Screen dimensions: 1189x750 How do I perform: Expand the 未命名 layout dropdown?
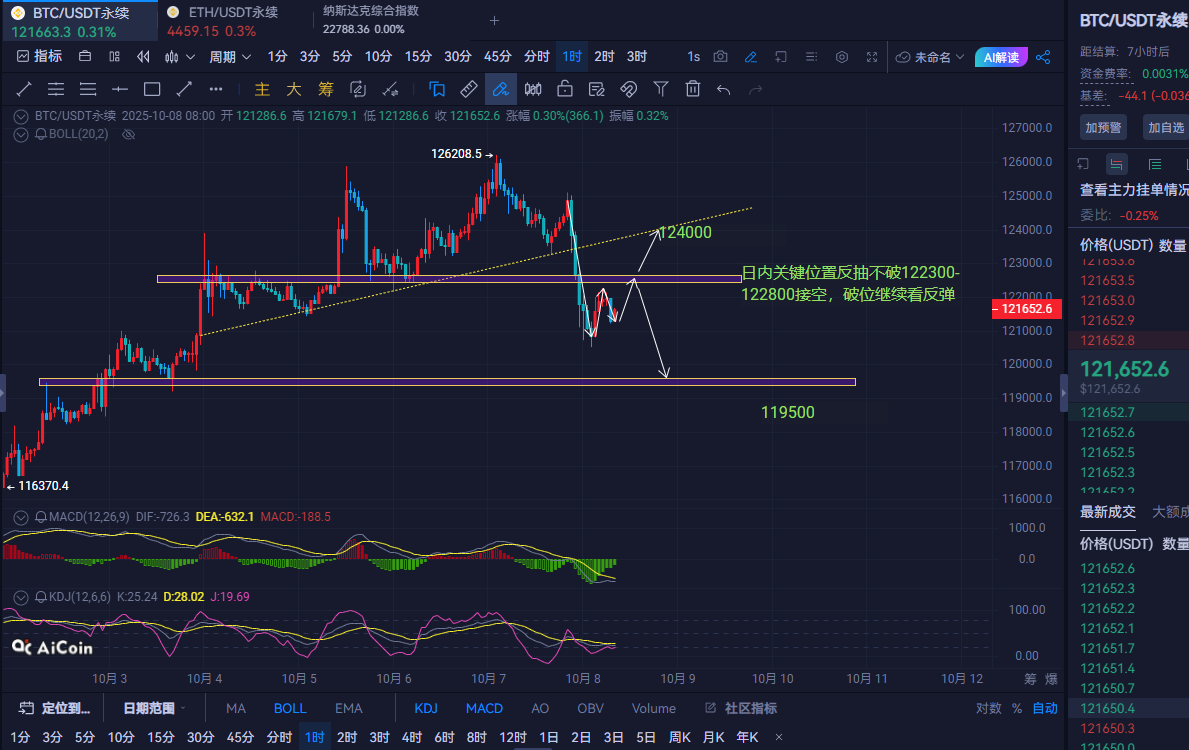coord(930,57)
